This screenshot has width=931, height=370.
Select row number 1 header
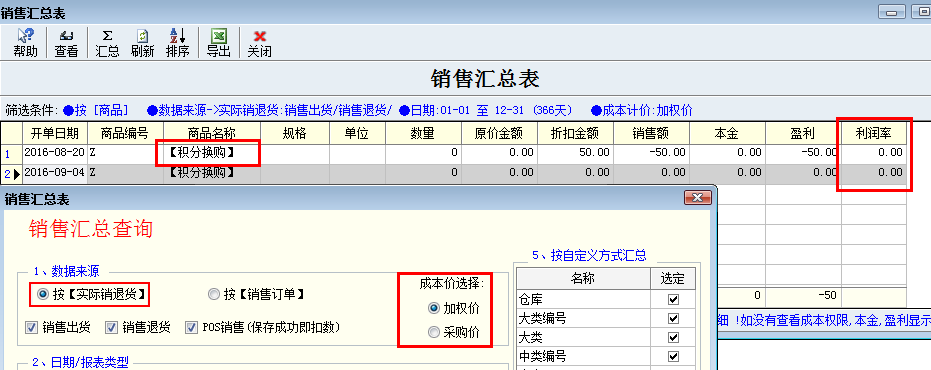tap(11, 153)
